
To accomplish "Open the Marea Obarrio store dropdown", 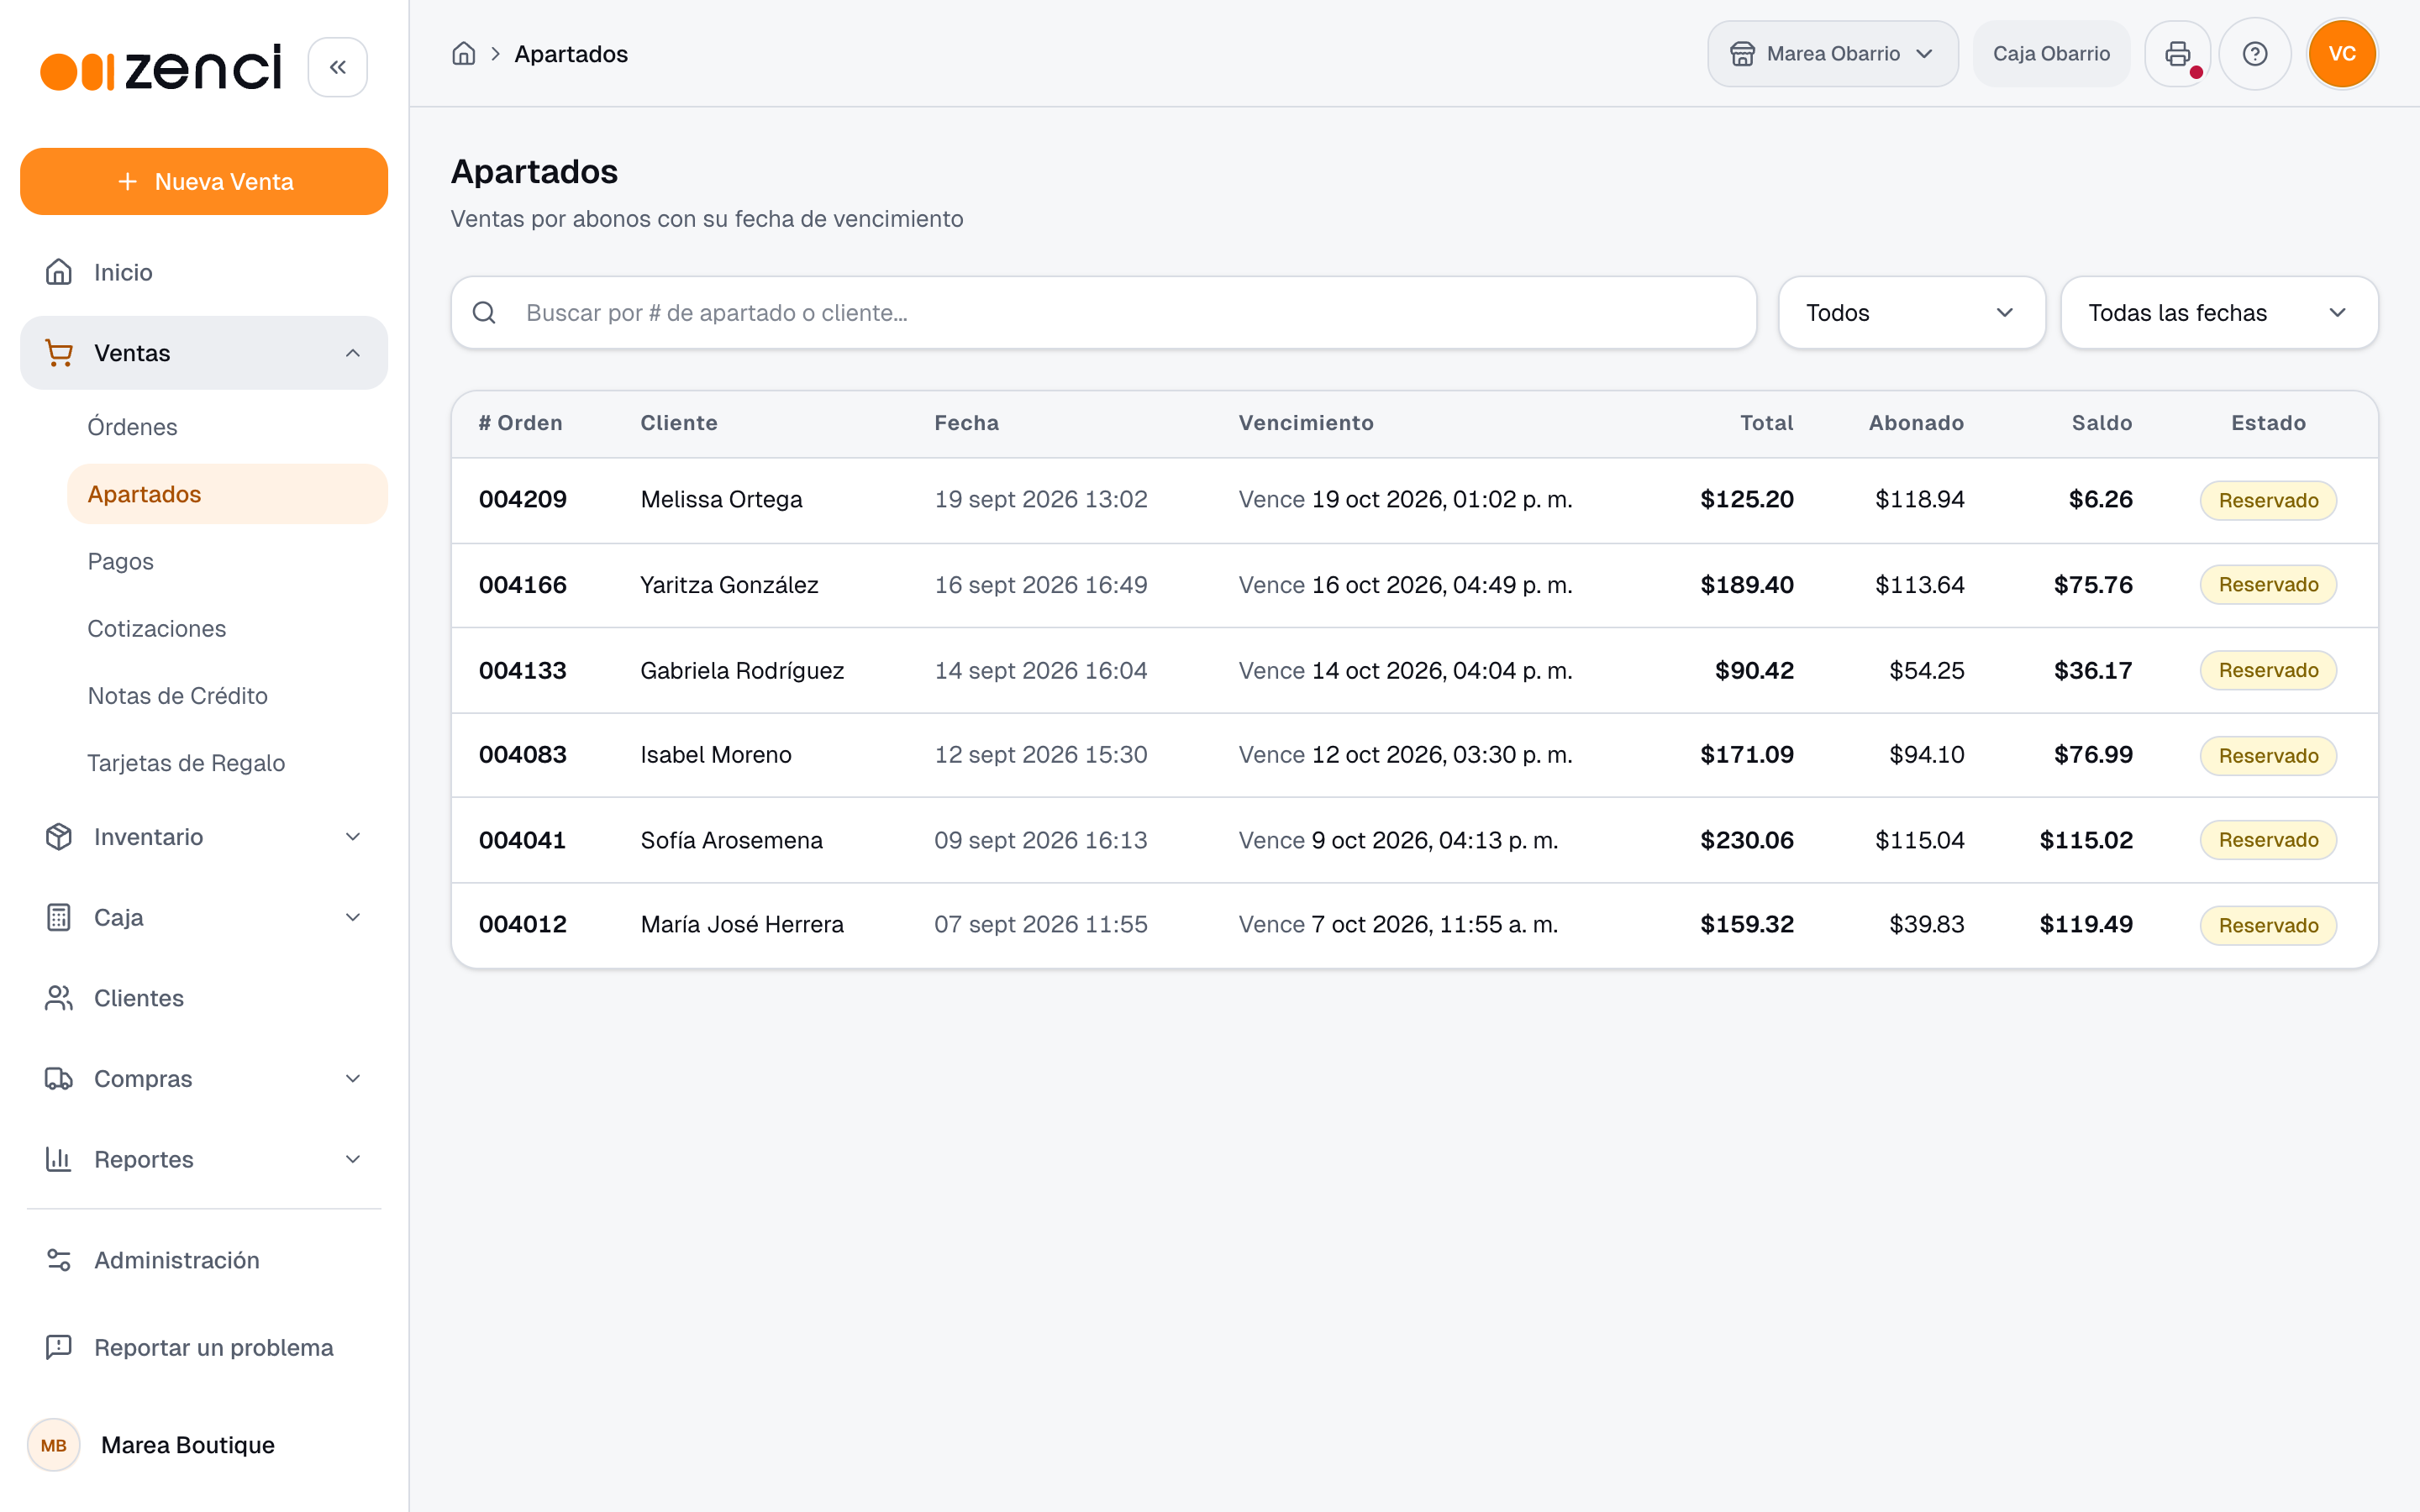I will click(x=1832, y=54).
